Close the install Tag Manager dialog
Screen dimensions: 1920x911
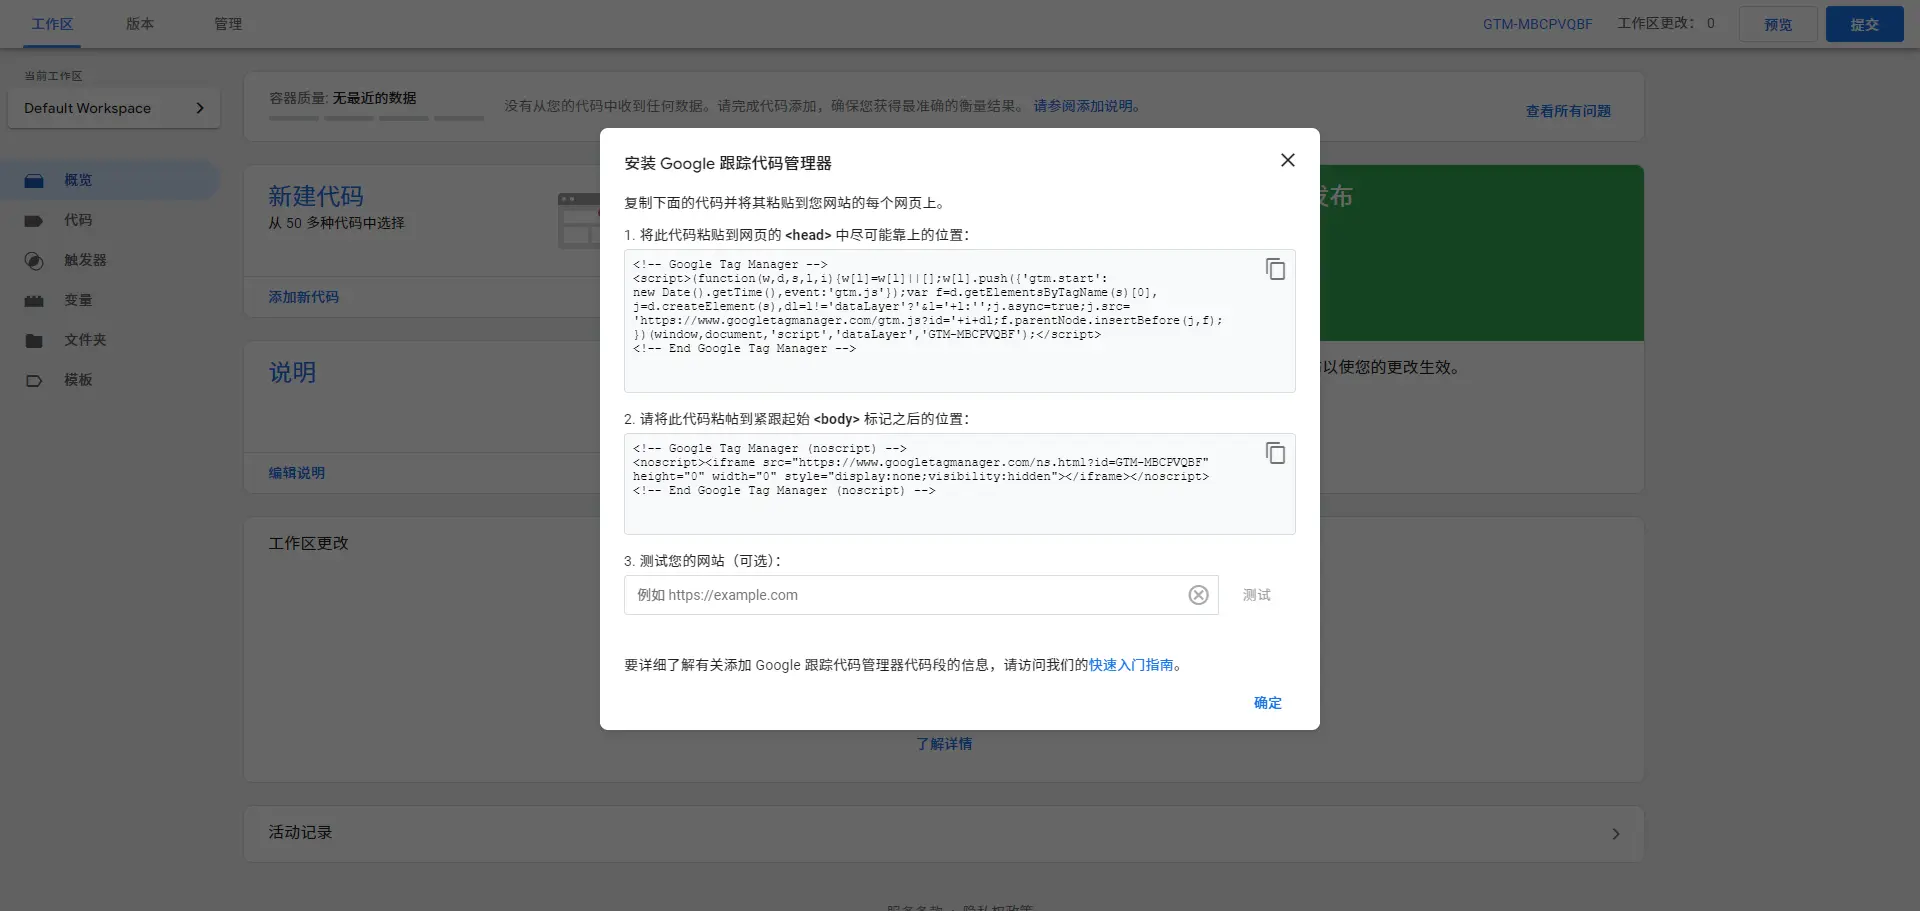pyautogui.click(x=1288, y=160)
